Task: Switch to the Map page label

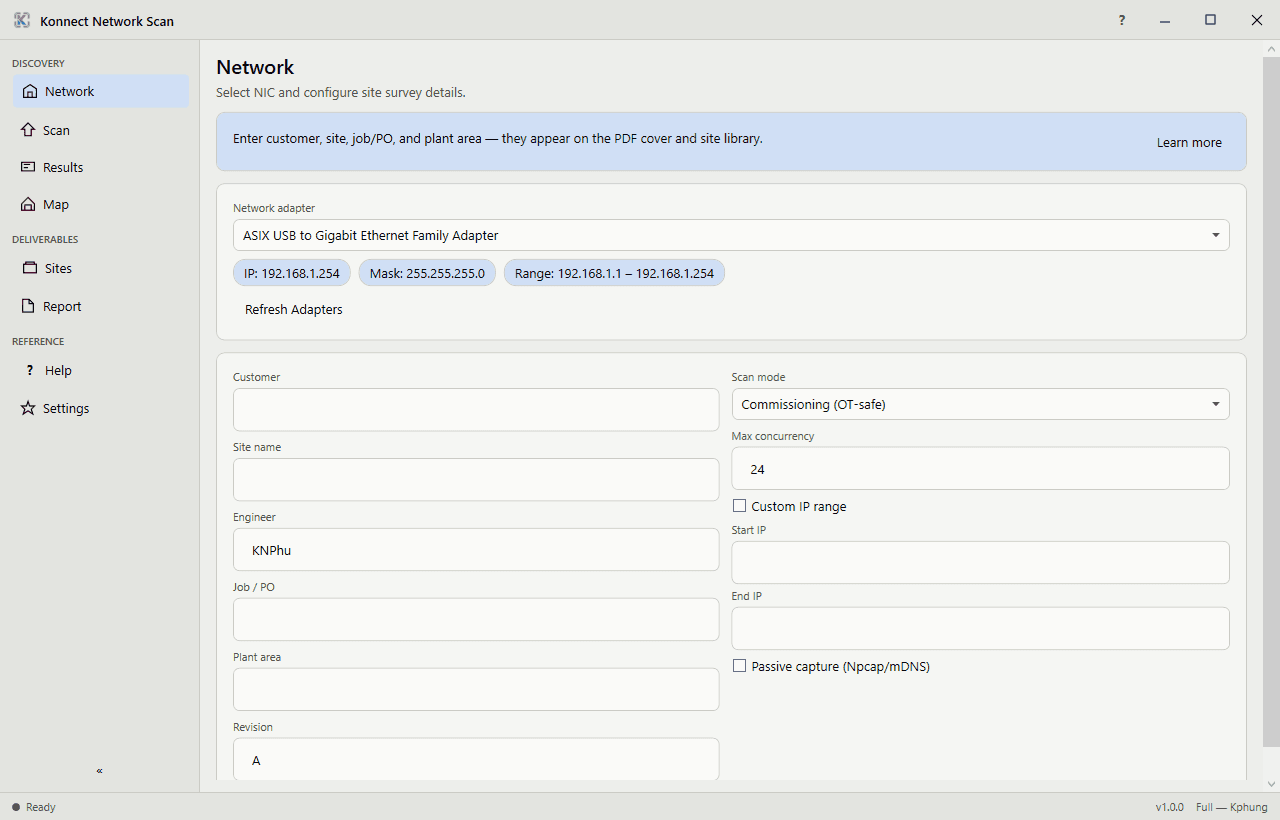Action: click(56, 204)
